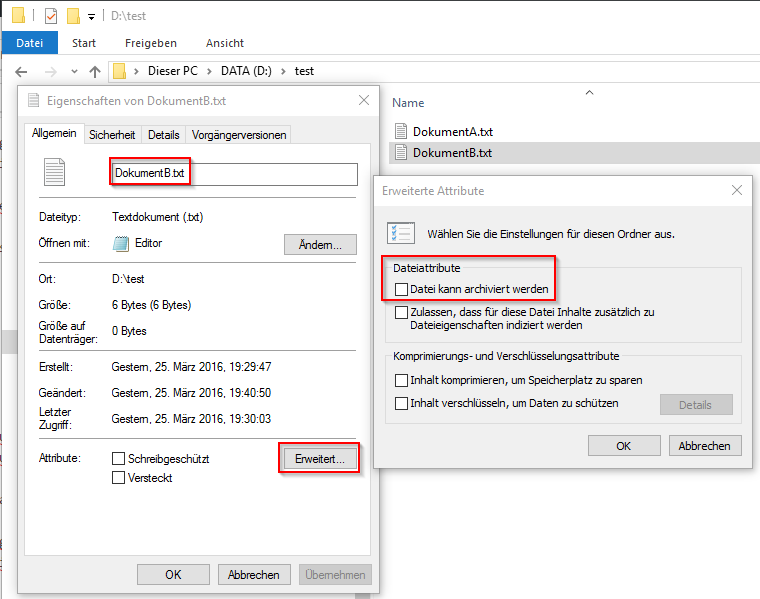Click the large text document icon in properties
The height and width of the screenshot is (599, 760).
[54, 172]
